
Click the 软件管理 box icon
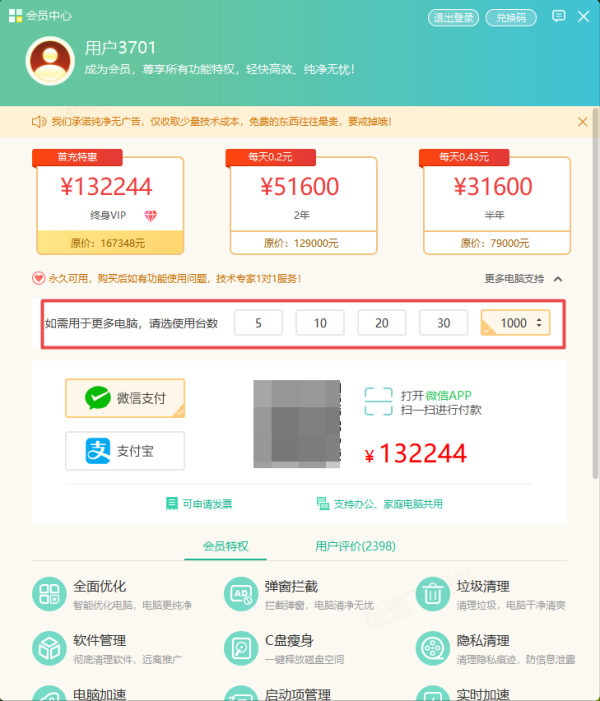click(49, 648)
